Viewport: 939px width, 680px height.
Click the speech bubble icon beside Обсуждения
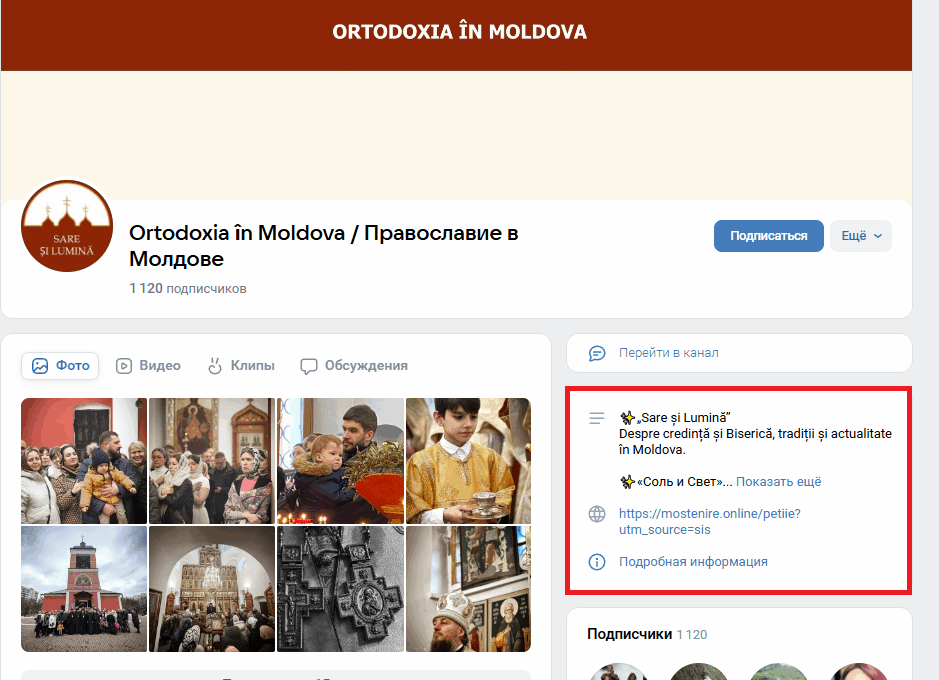coord(308,366)
